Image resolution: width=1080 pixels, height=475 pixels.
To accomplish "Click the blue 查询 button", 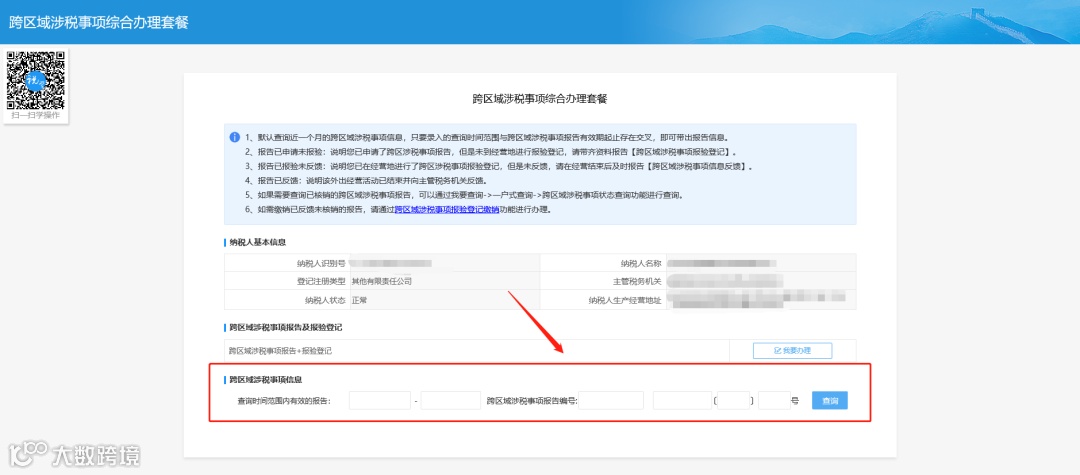I will click(829, 401).
